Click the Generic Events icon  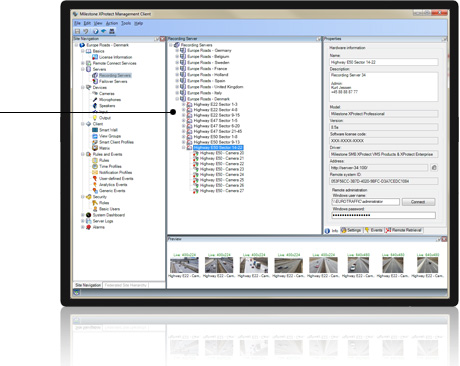[95, 191]
